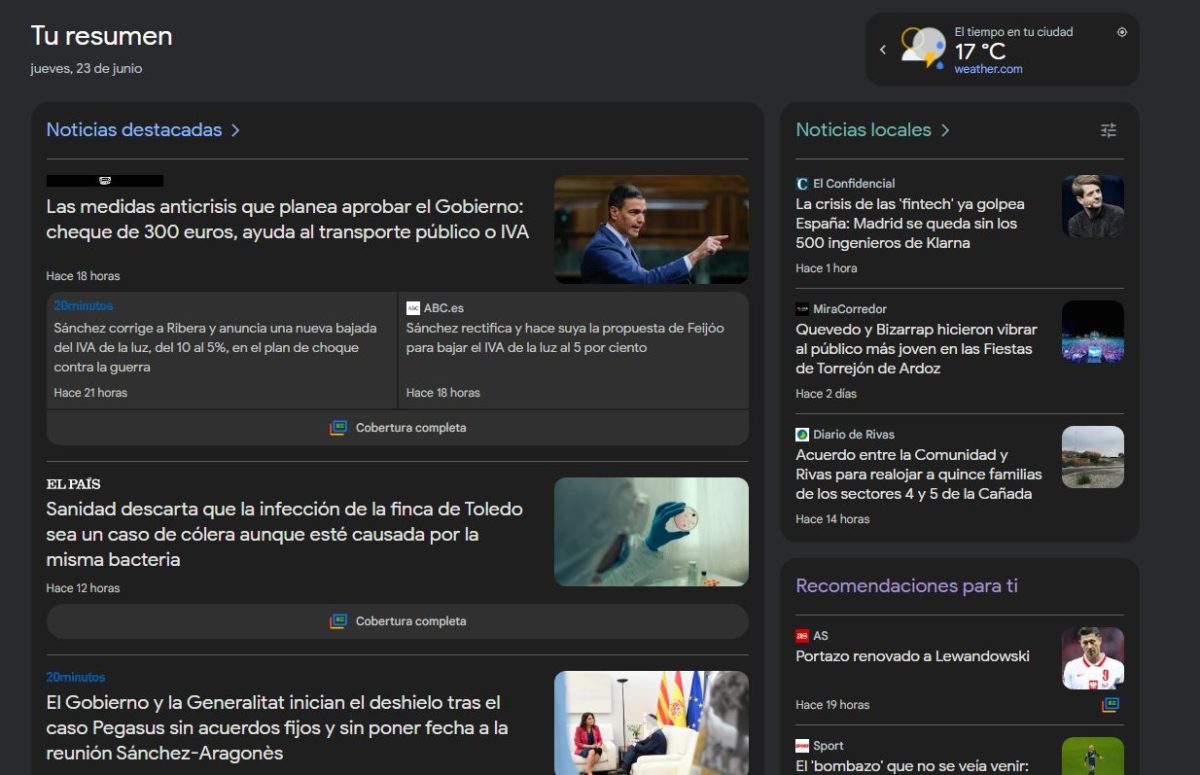Click the location target icon in weather widget

pos(1121,32)
